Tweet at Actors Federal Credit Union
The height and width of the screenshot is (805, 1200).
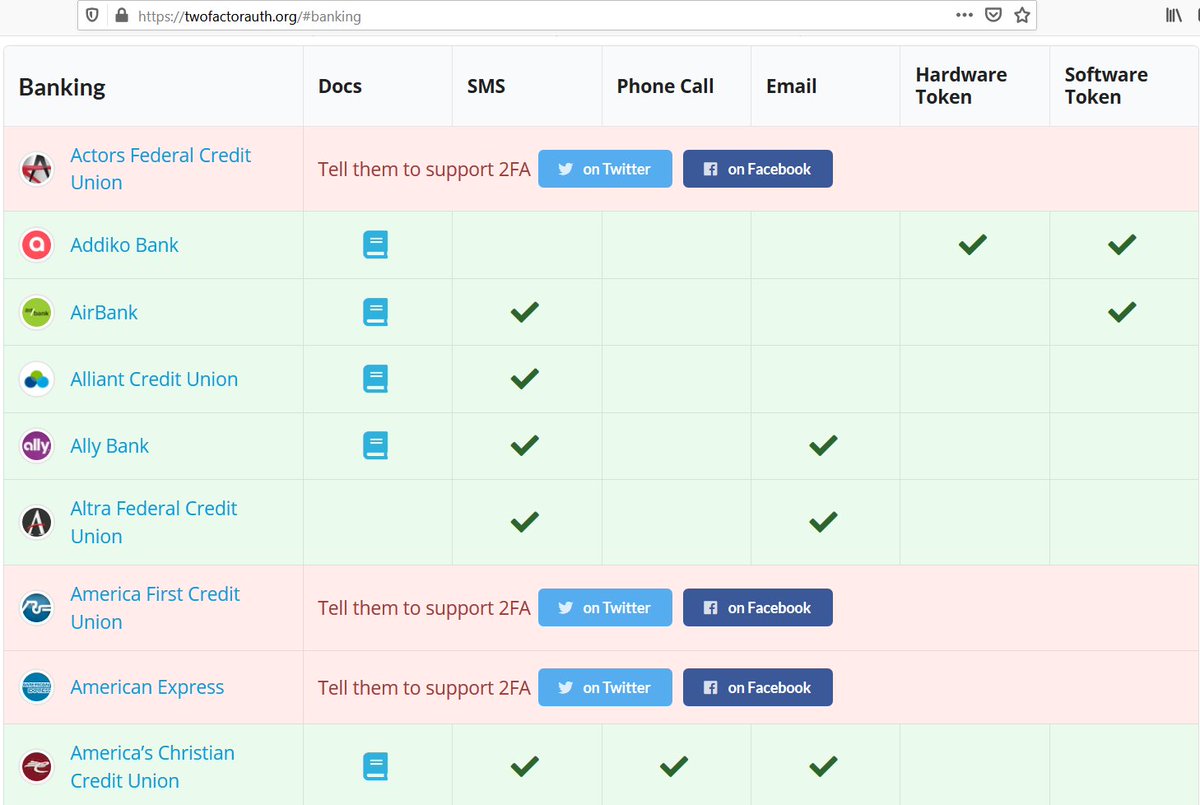point(605,169)
